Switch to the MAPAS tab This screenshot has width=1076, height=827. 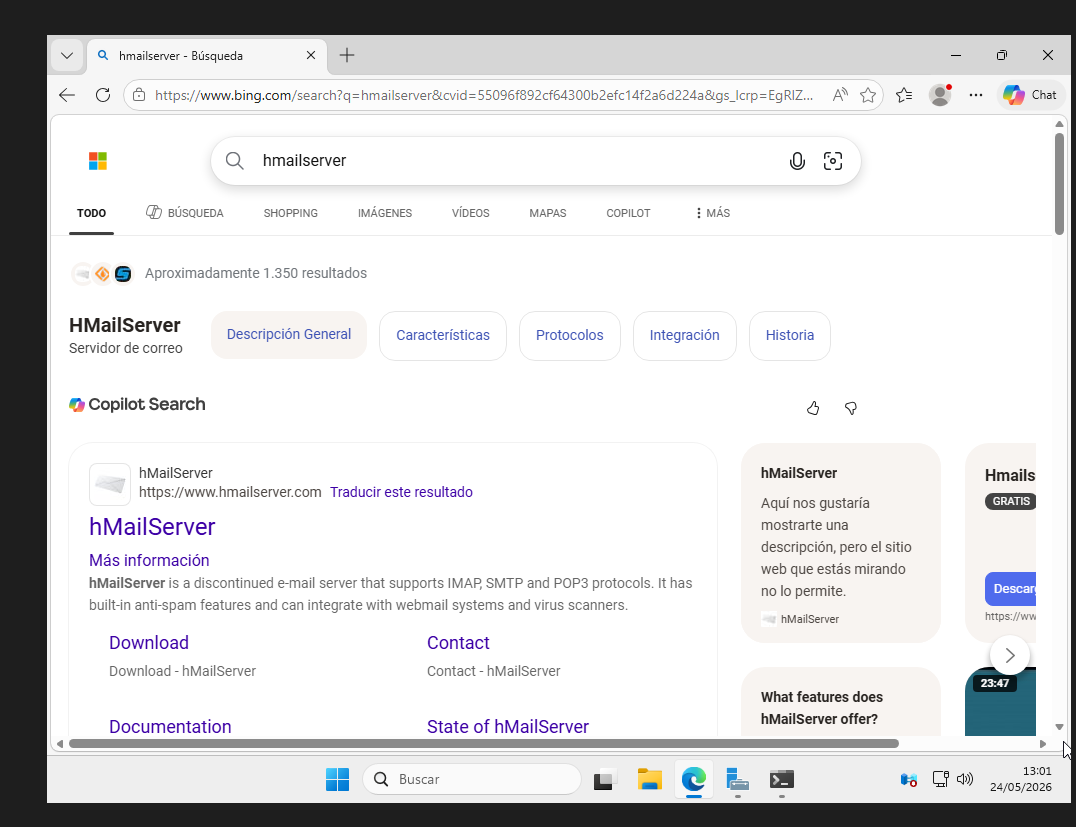pyautogui.click(x=548, y=213)
